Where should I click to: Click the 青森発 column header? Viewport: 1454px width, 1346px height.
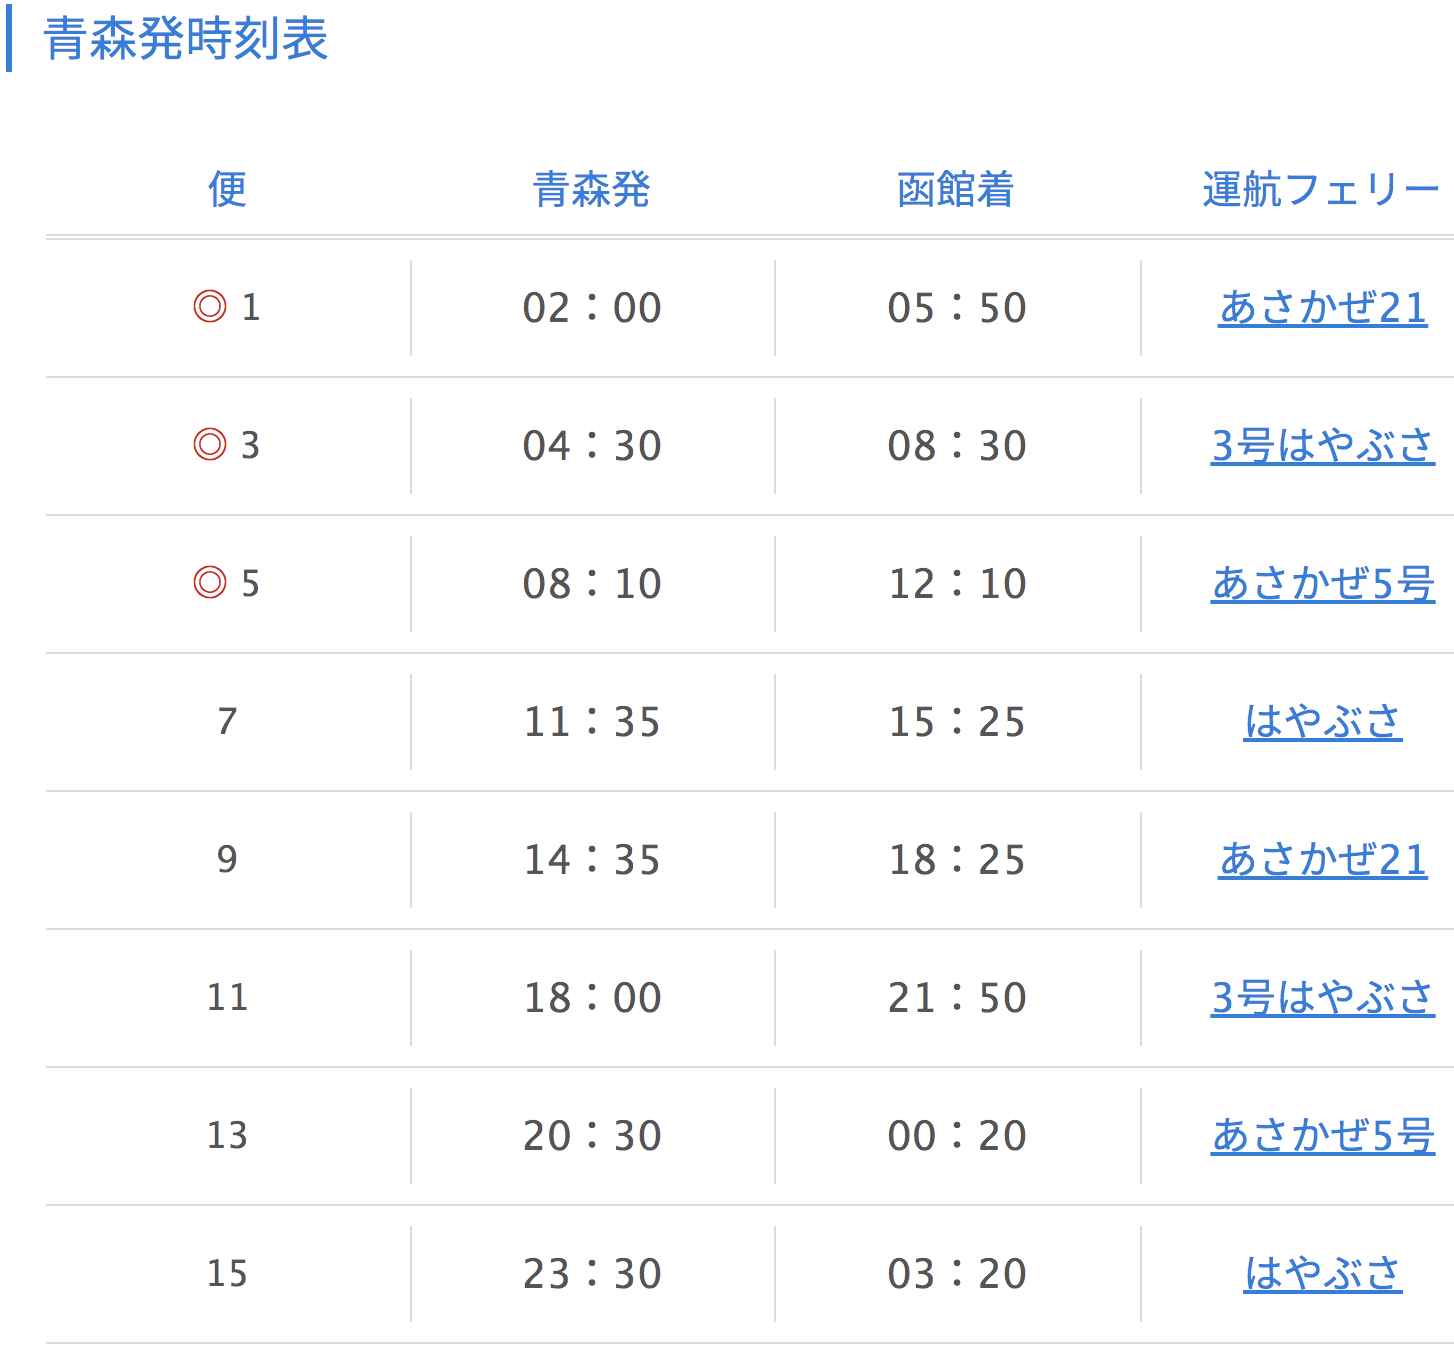(x=591, y=189)
